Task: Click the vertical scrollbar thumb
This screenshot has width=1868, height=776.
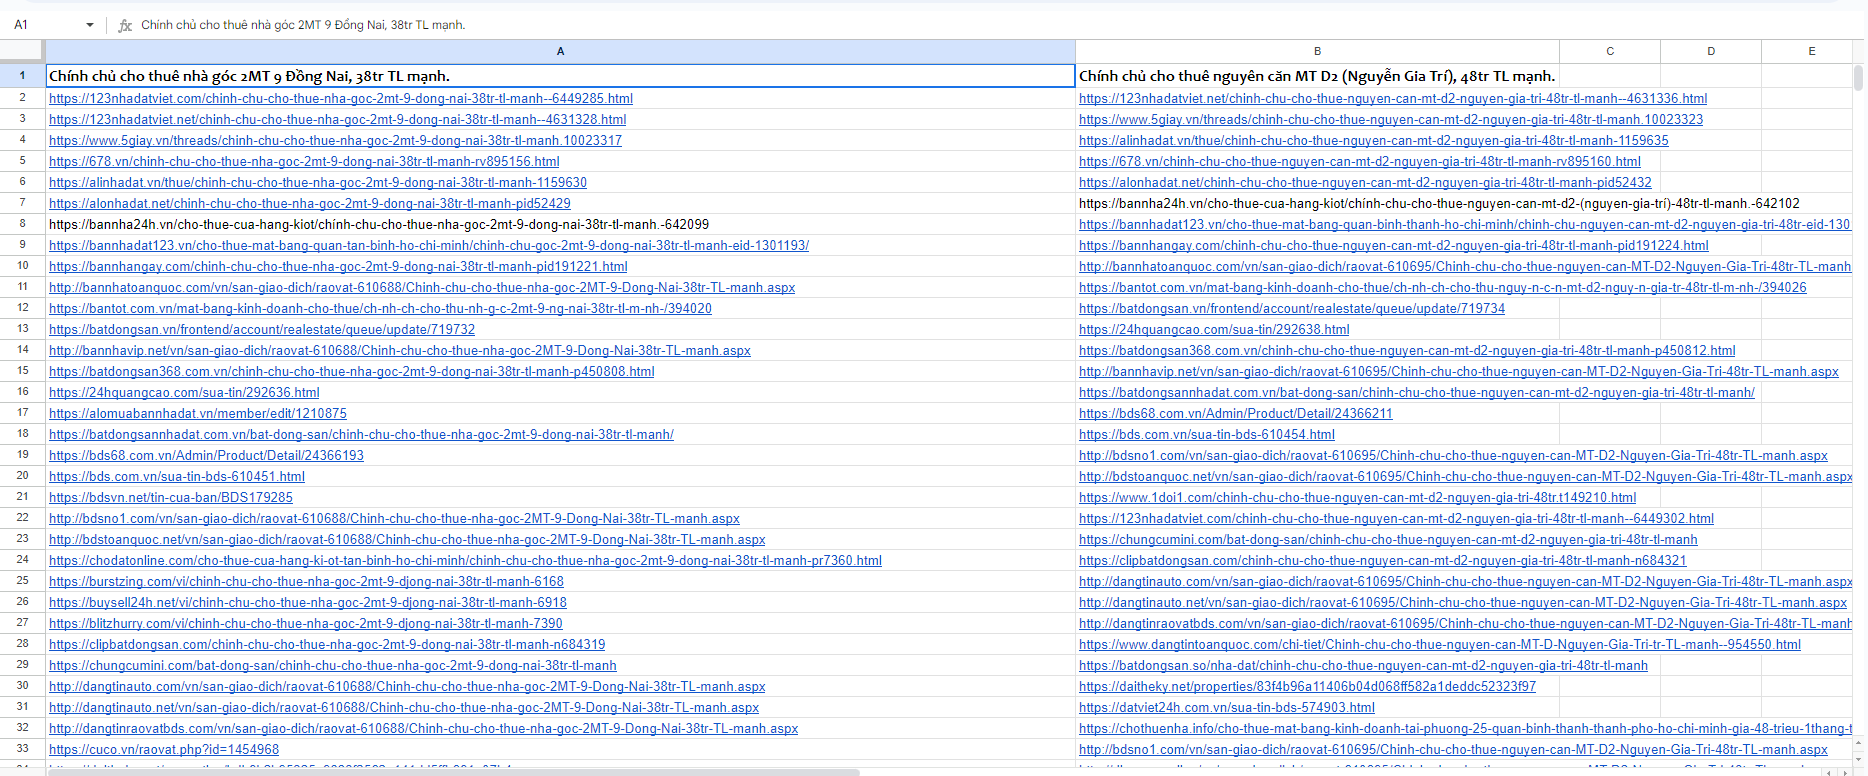Action: point(1859,78)
